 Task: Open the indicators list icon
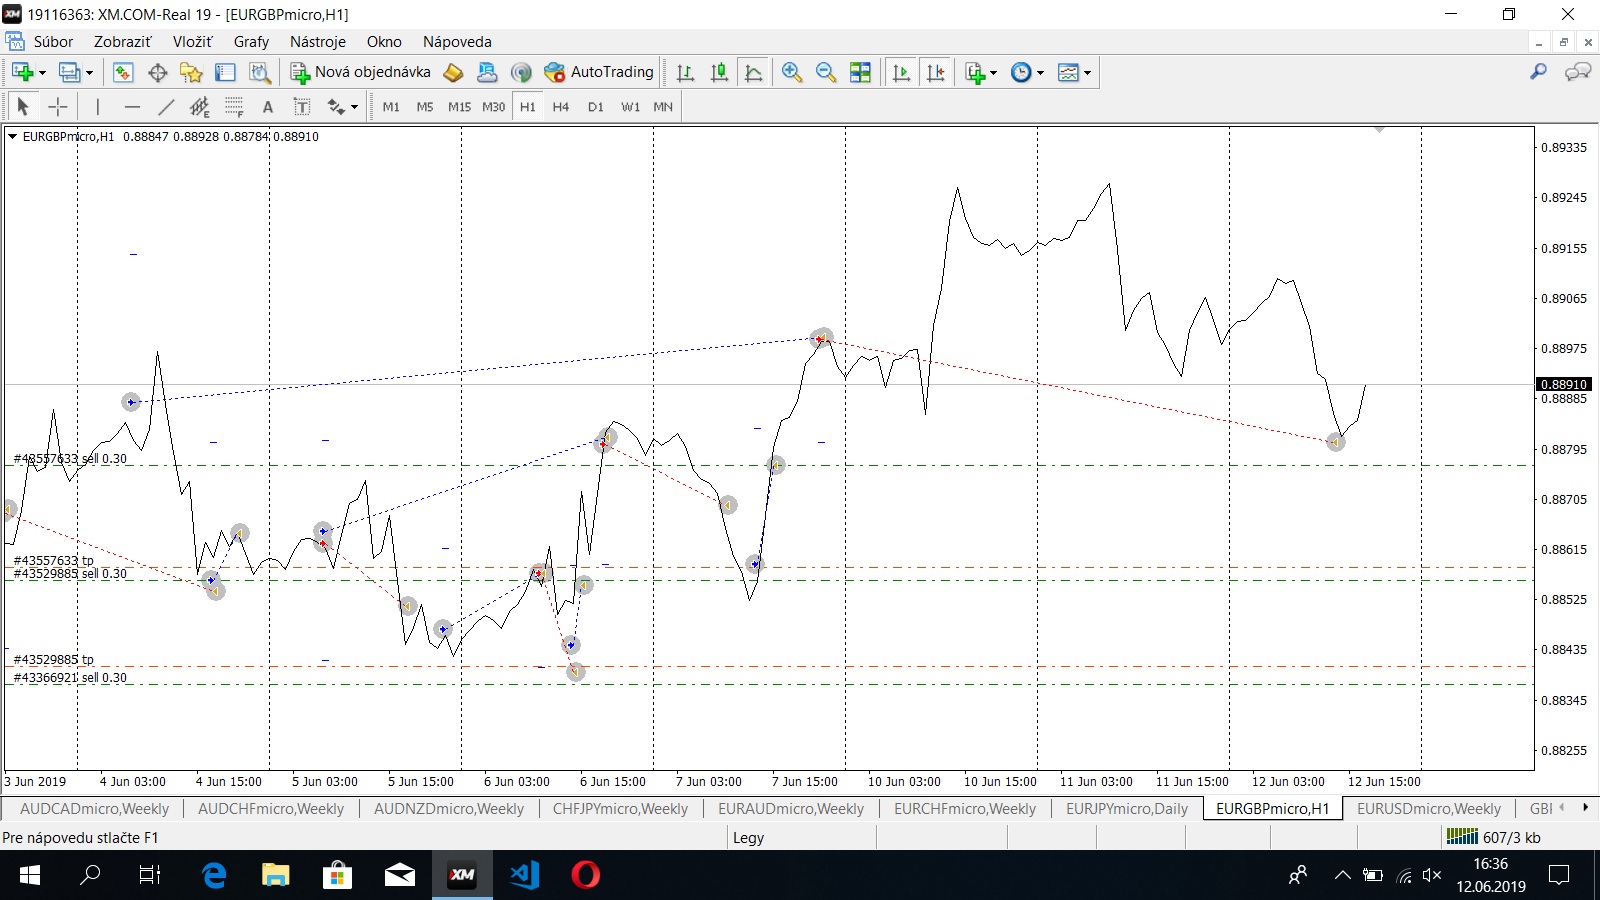(x=975, y=72)
